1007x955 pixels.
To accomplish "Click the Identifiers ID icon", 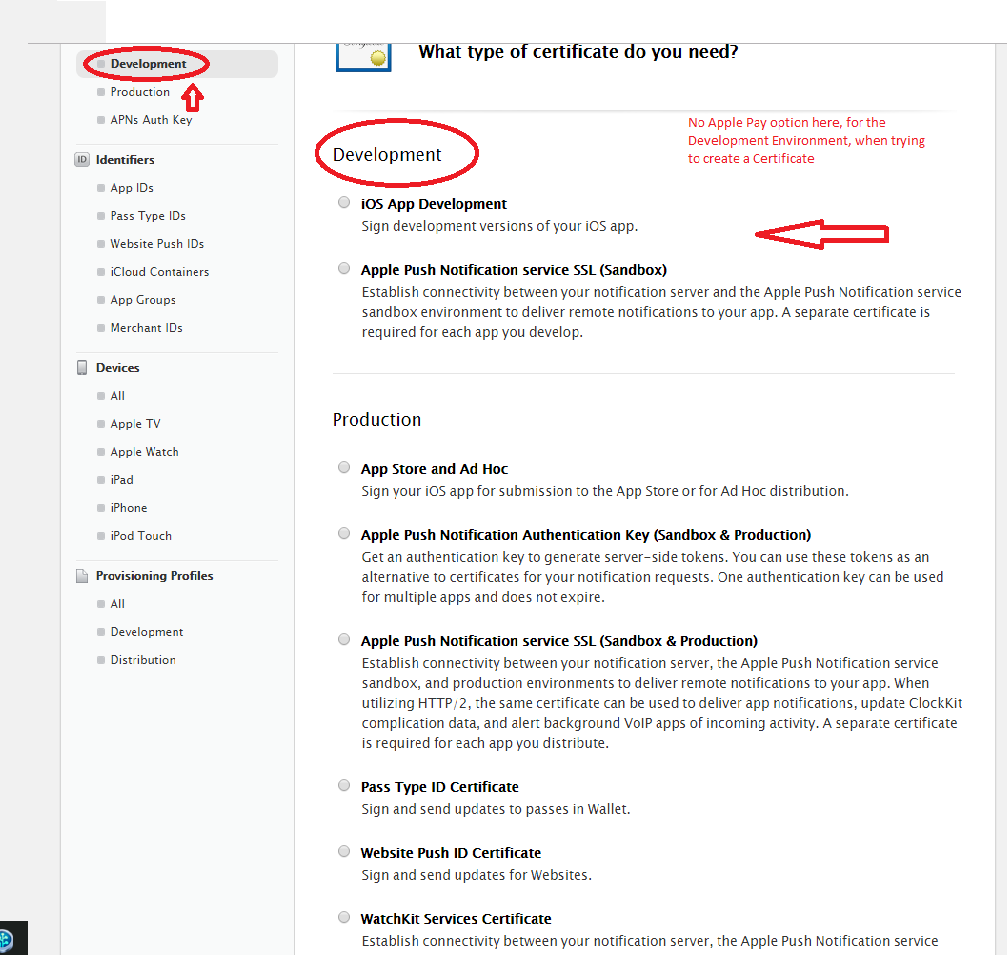I will (82, 159).
